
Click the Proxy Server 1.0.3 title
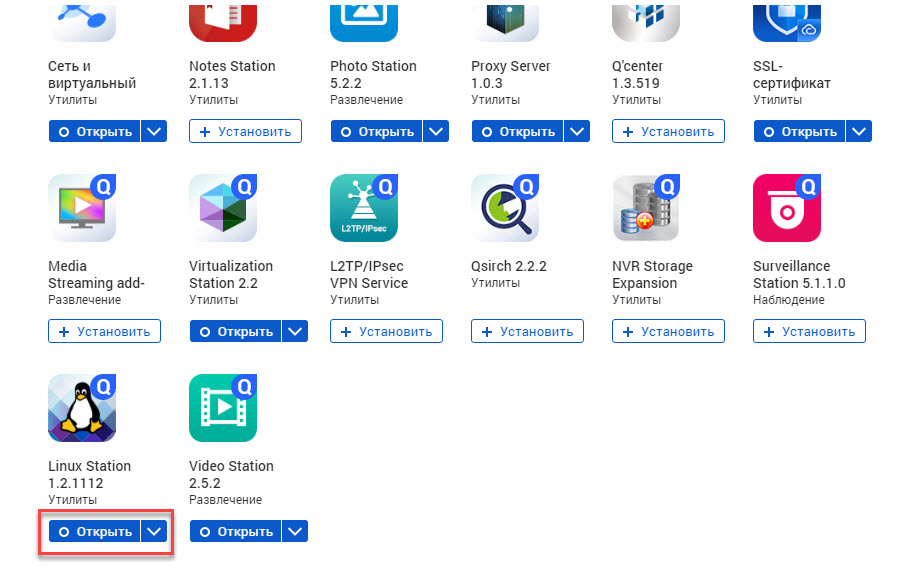tap(511, 74)
